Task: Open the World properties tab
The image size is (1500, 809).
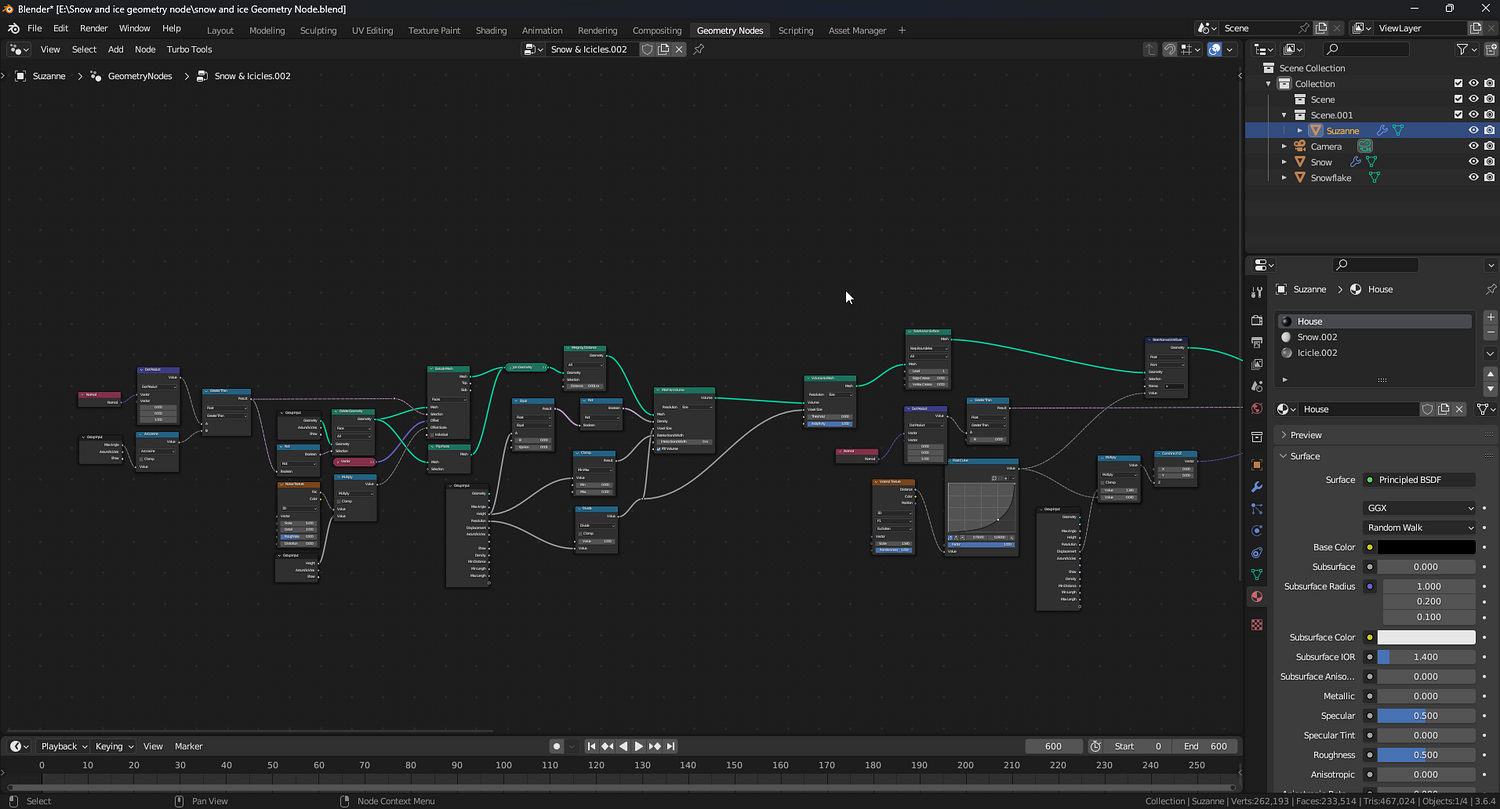Action: [1257, 409]
